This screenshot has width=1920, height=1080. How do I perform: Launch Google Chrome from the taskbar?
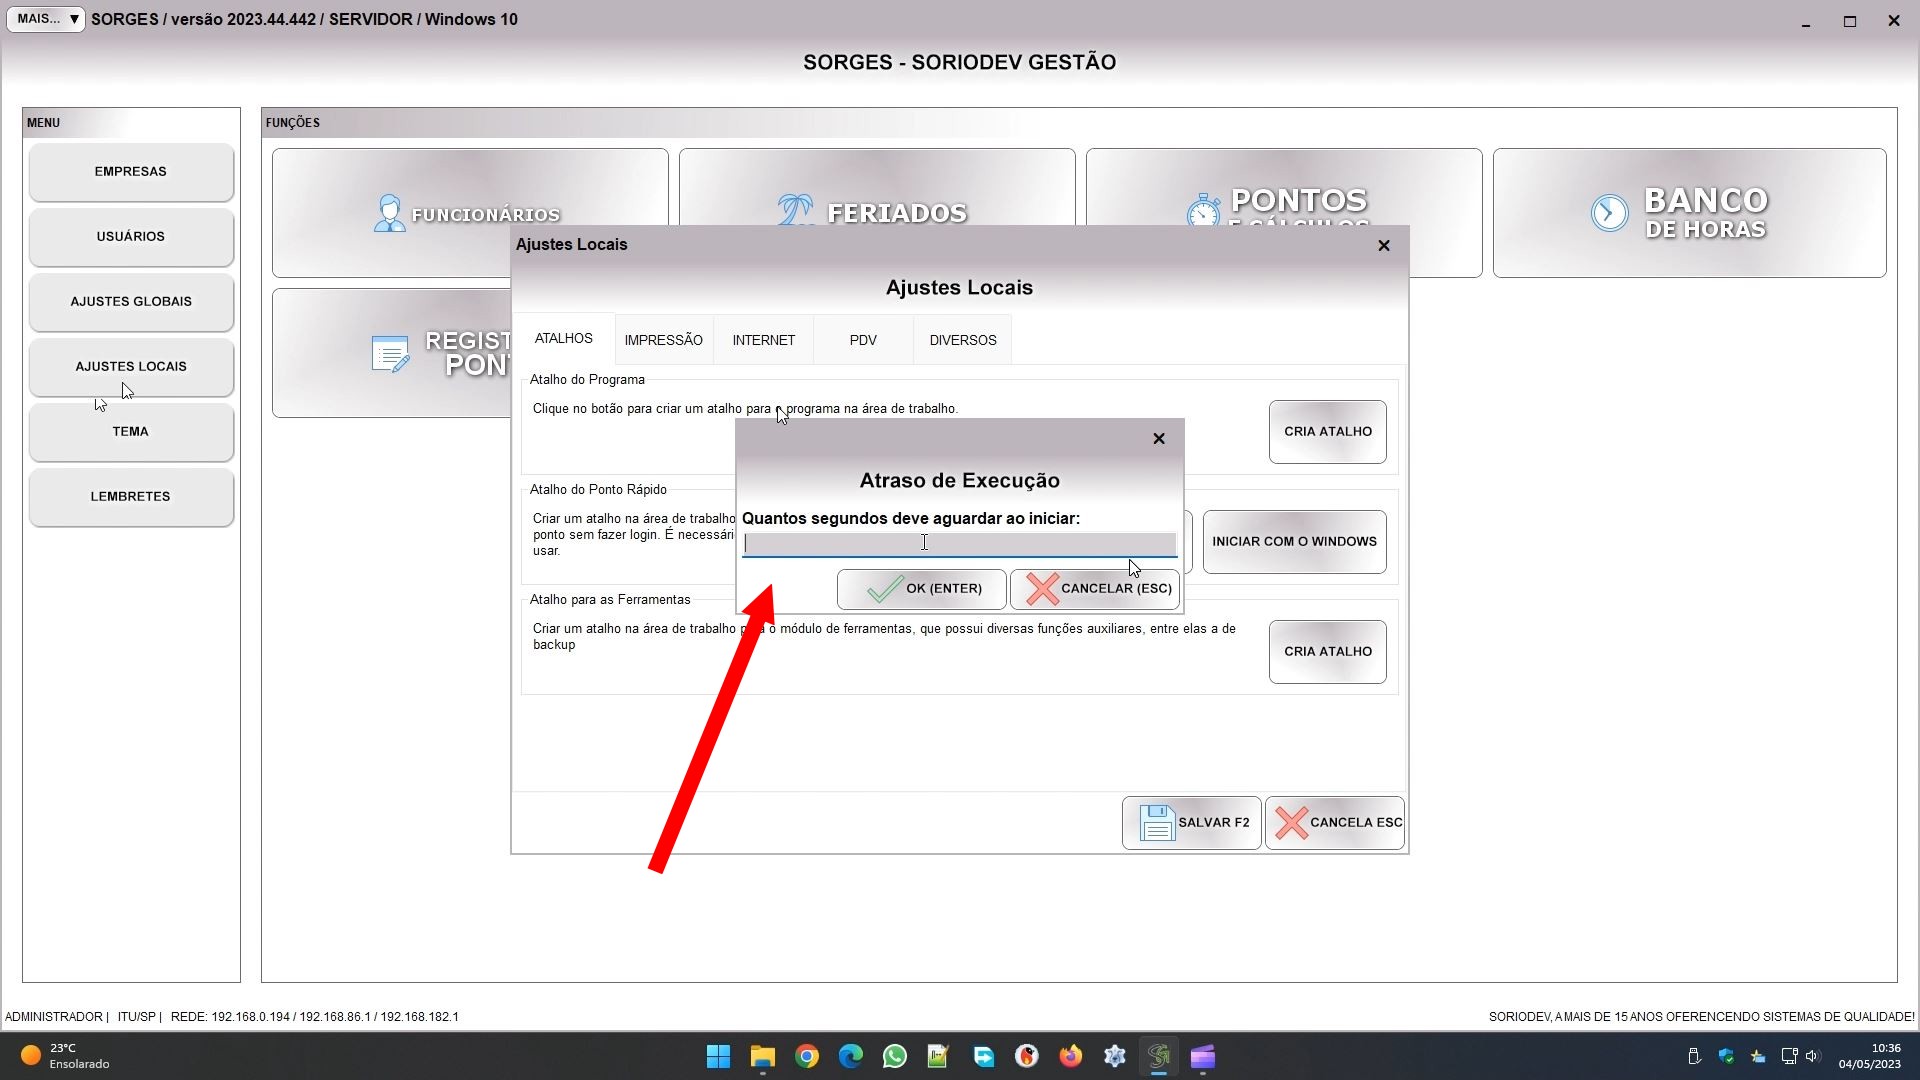click(806, 1057)
